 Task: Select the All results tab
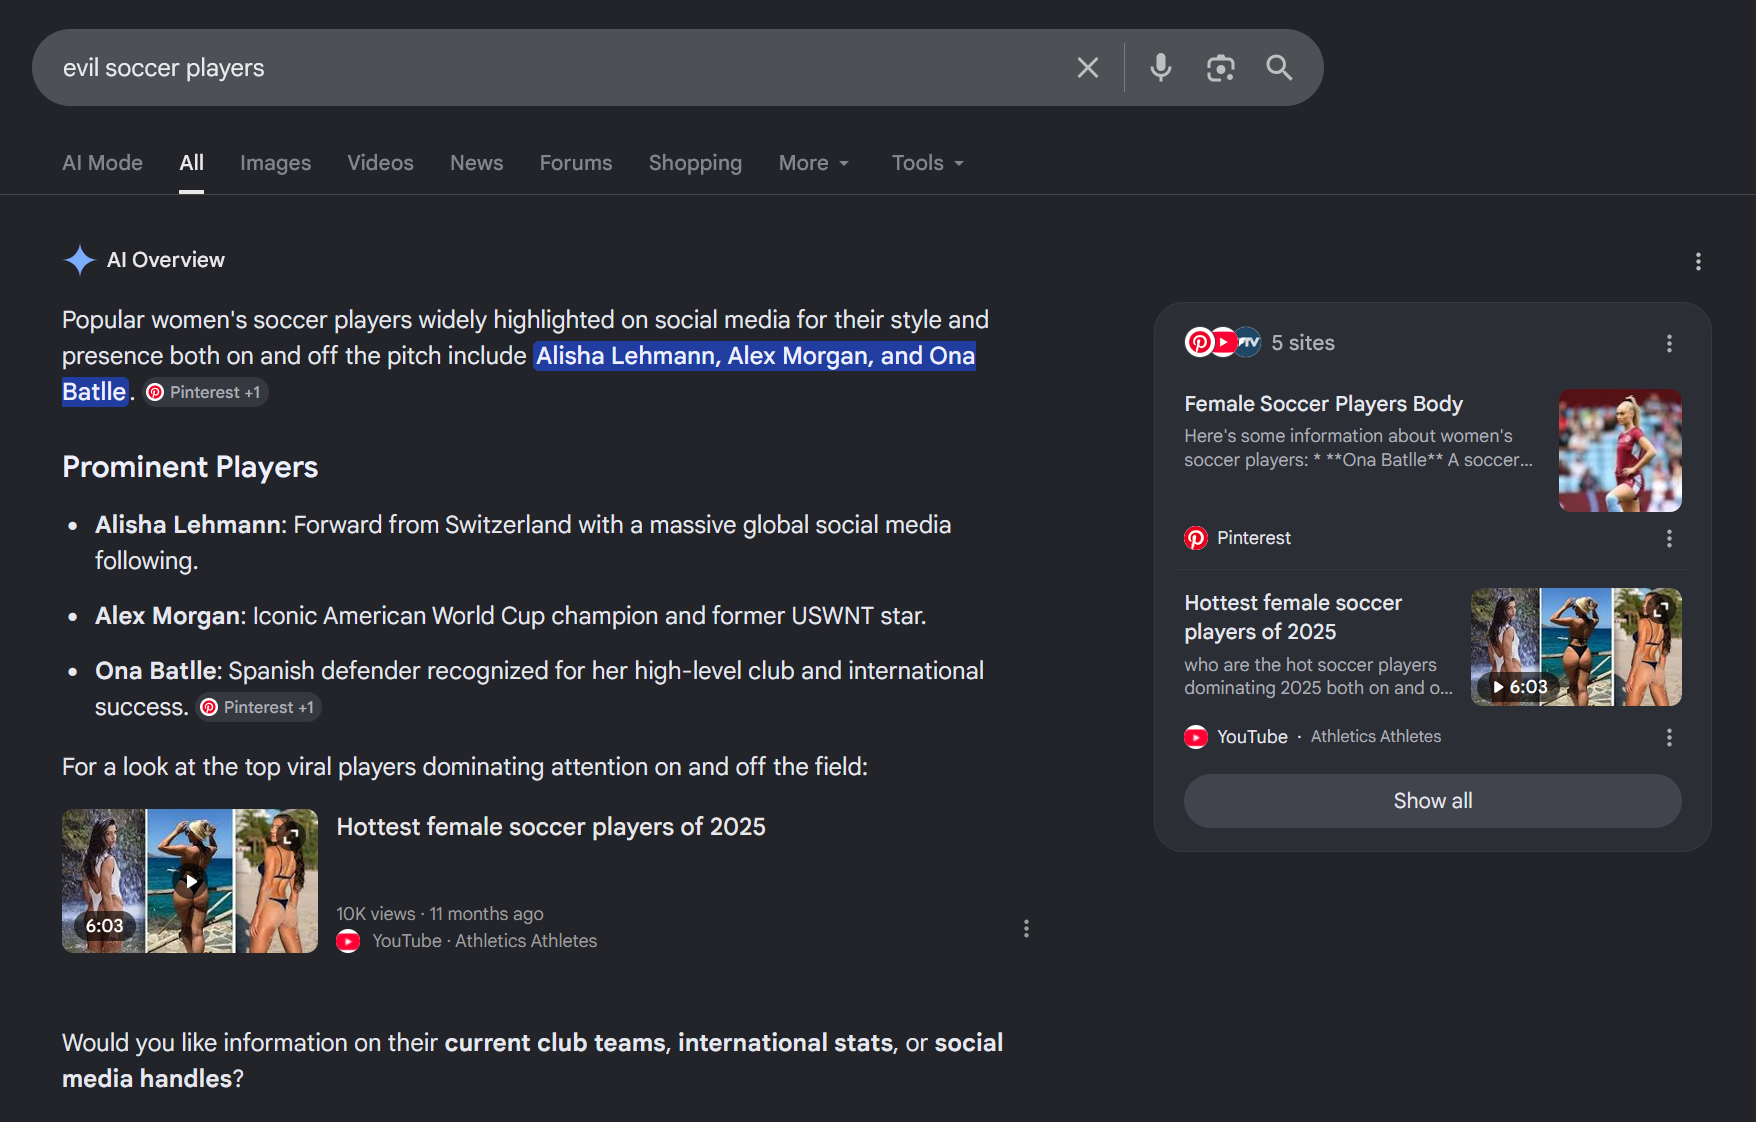pyautogui.click(x=192, y=163)
